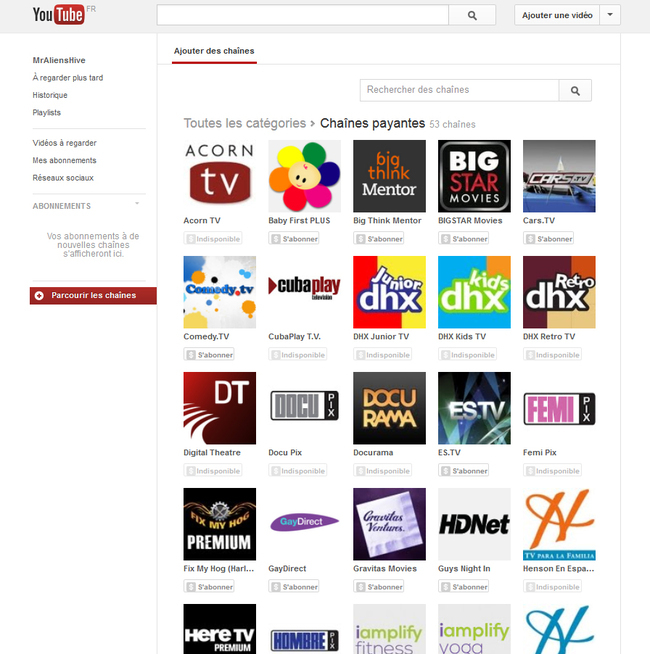Viewport: 650px width, 654px height.
Task: Open the Docu Pix logo
Action: [x=305, y=408]
